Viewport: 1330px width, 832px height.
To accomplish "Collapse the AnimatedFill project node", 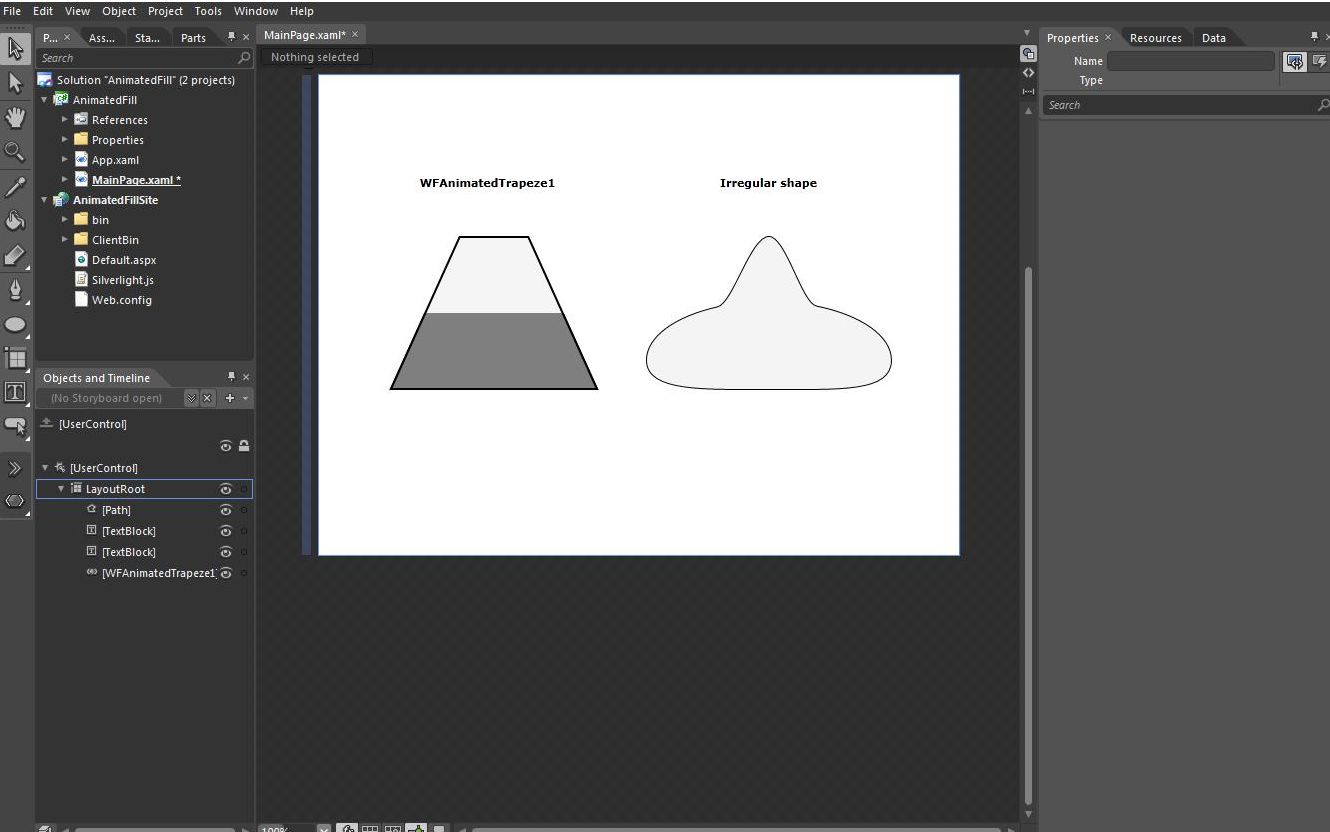I will [x=44, y=99].
